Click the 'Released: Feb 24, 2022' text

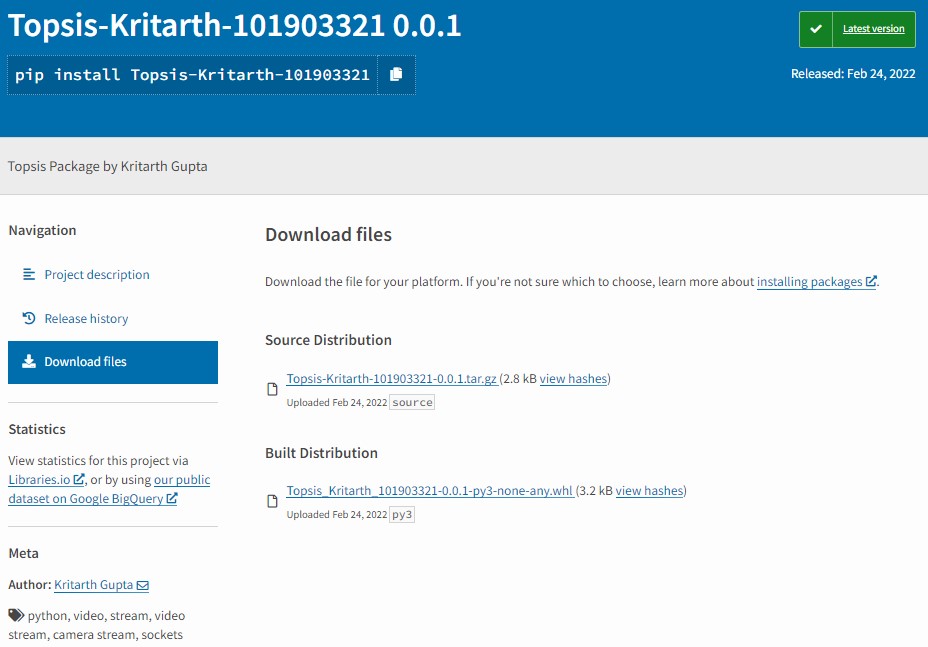coord(853,73)
